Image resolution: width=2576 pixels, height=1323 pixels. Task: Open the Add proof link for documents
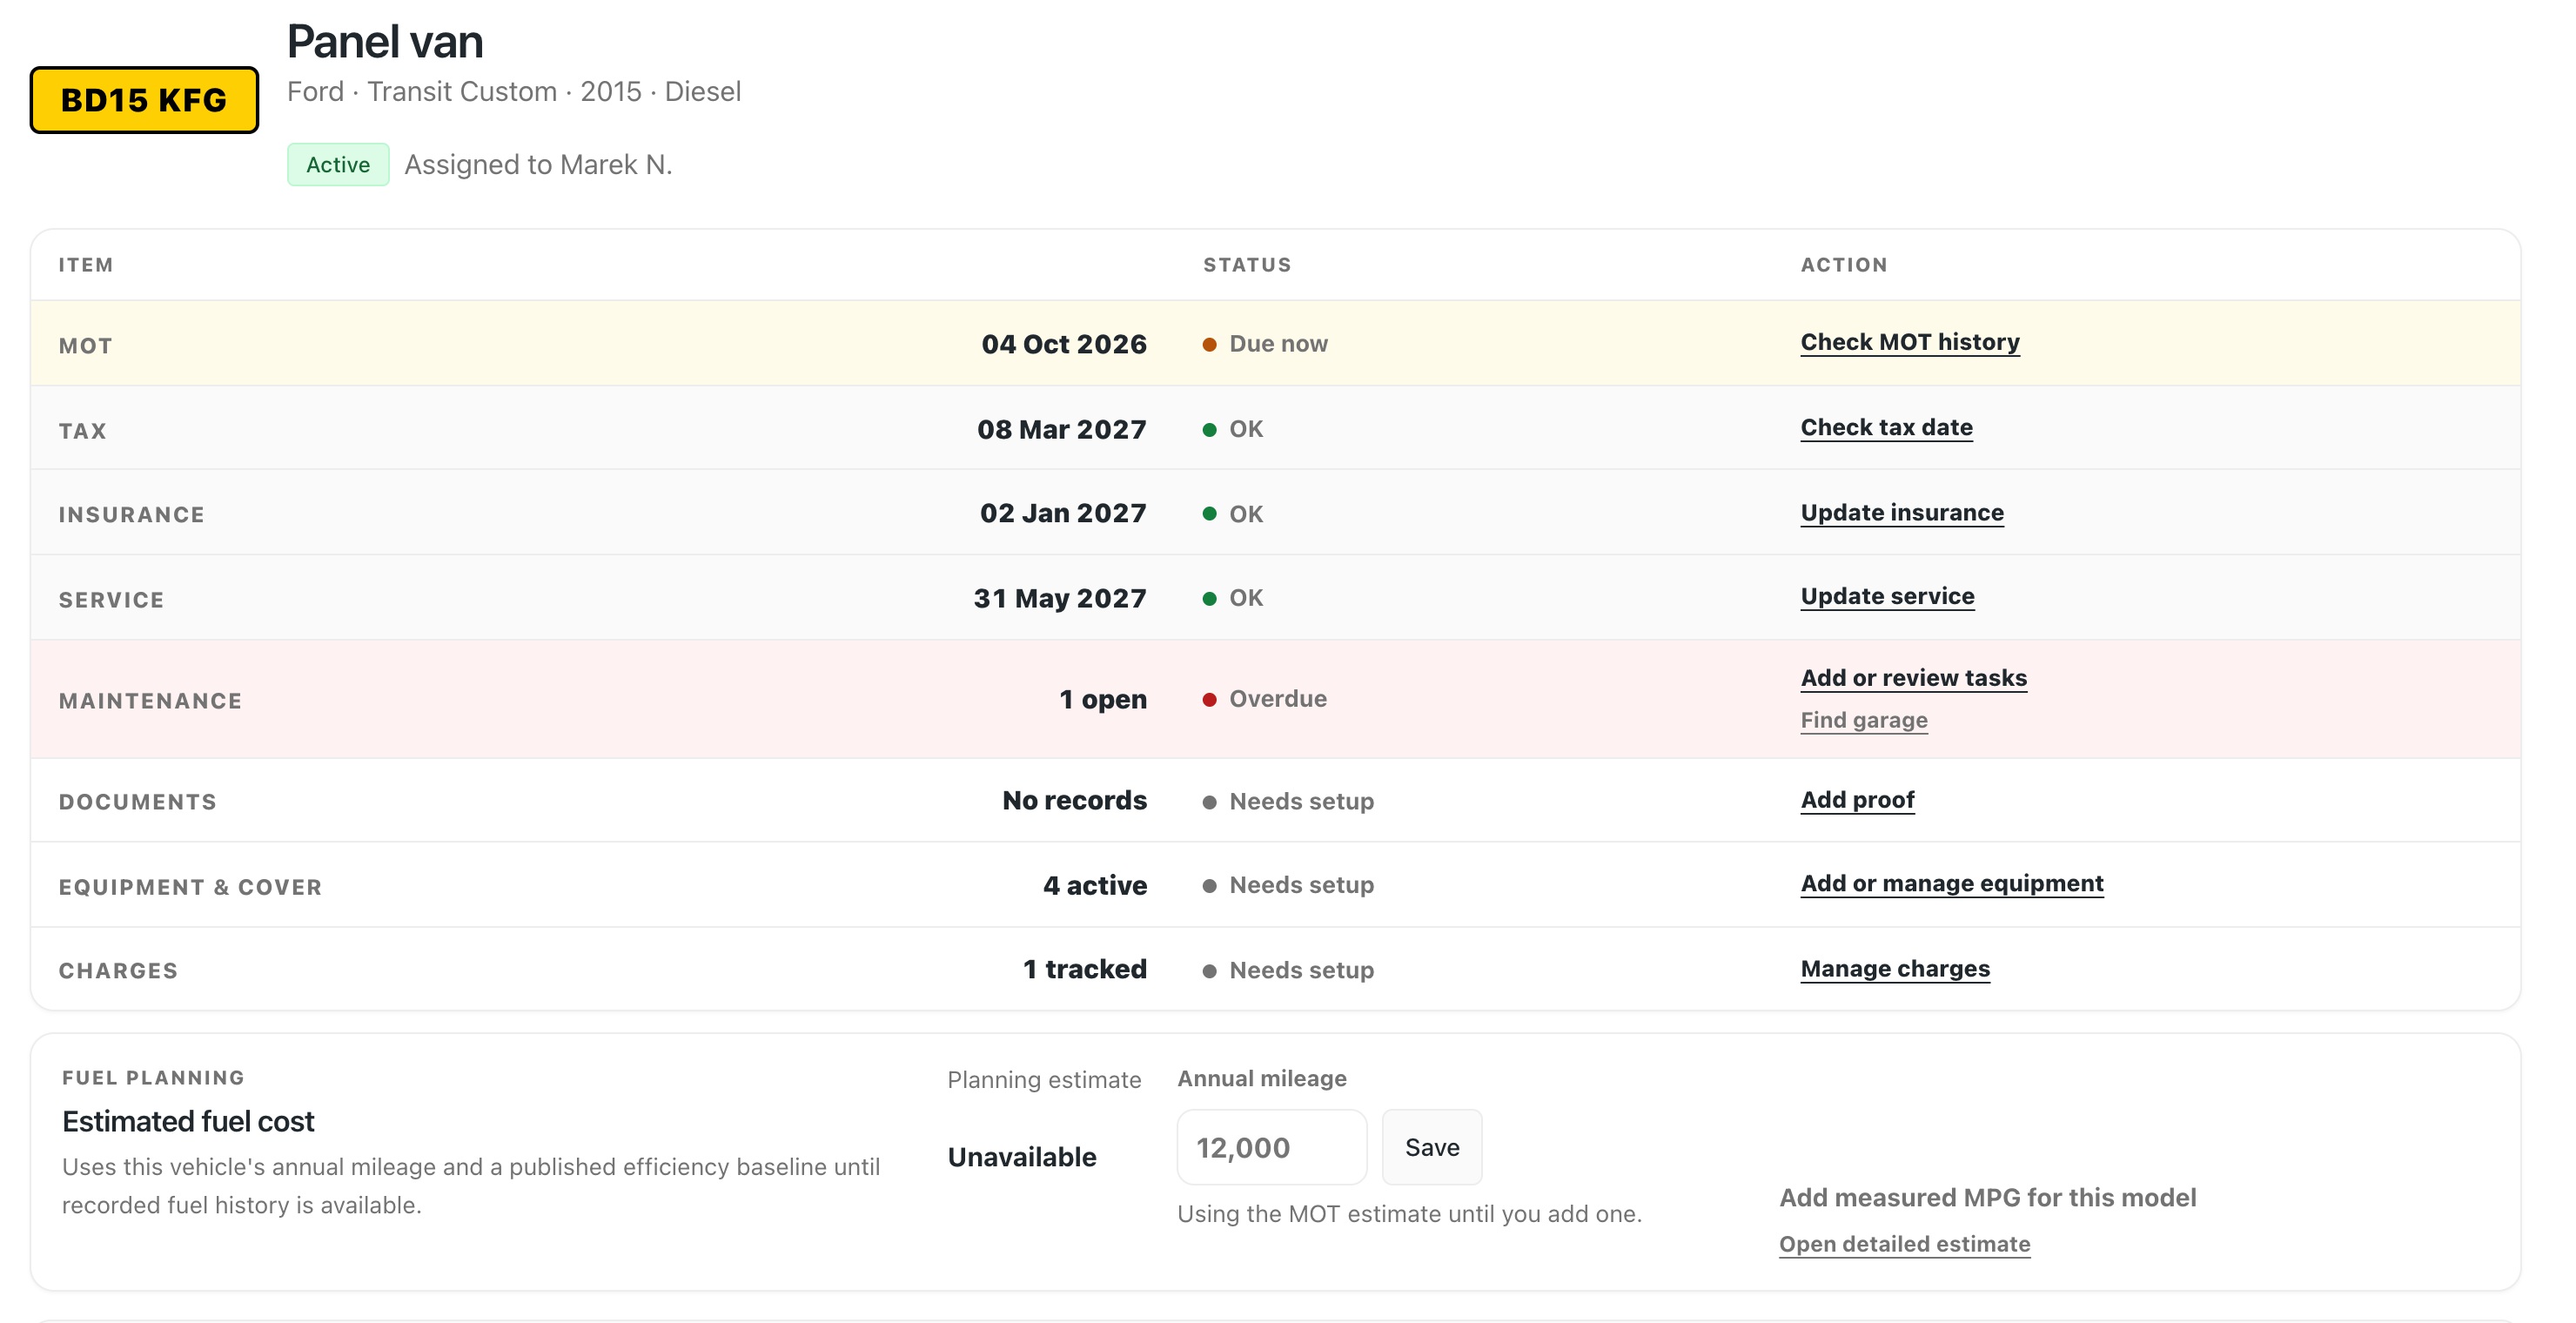1857,800
